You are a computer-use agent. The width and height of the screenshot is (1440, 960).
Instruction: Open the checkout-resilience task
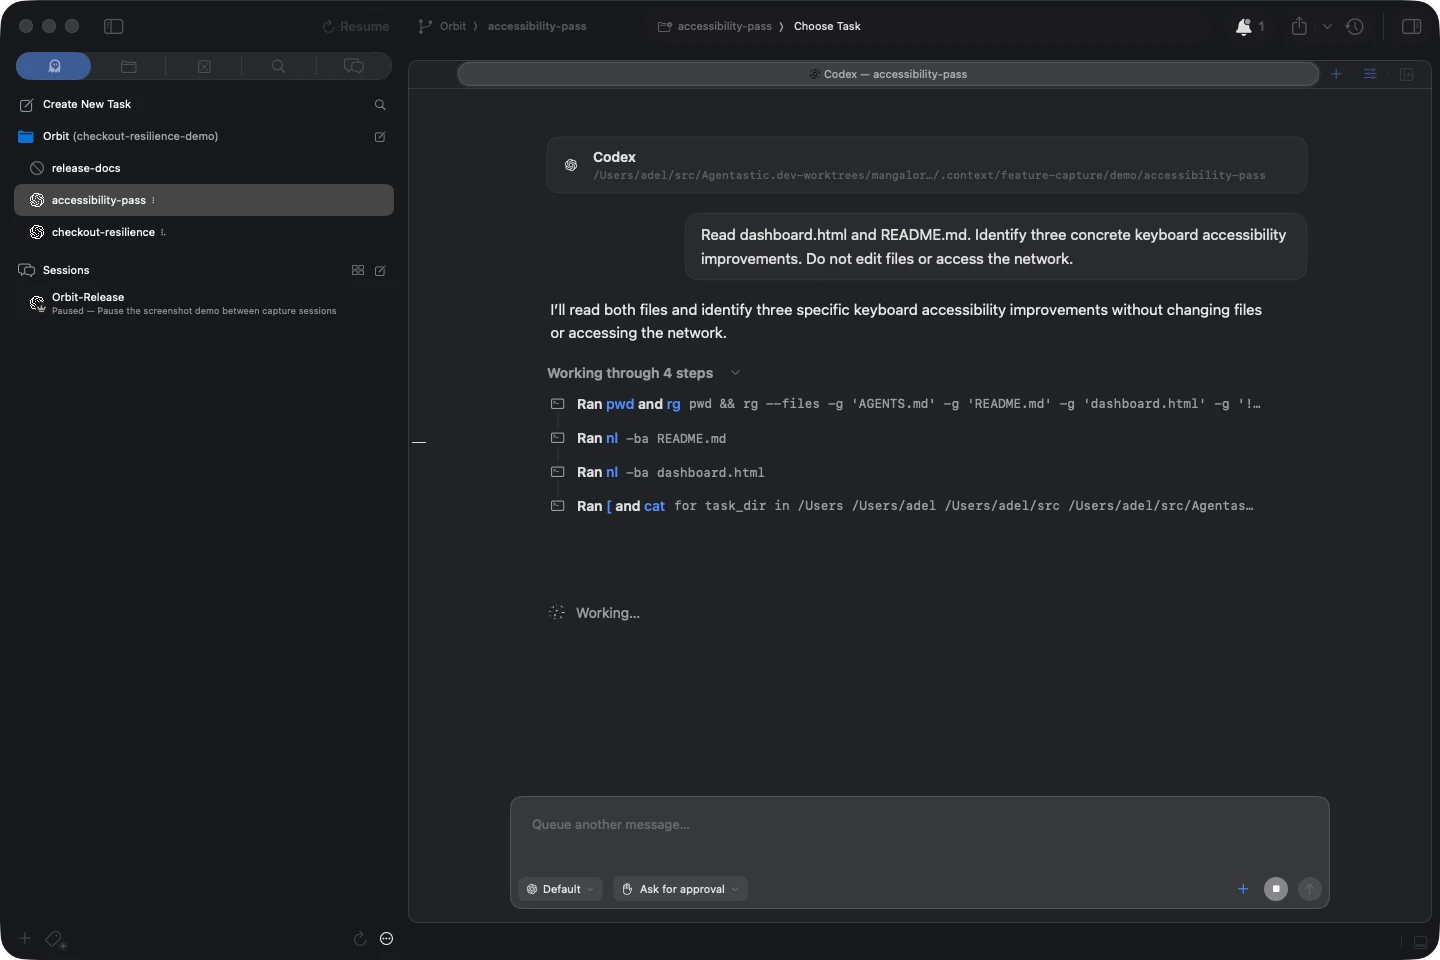pyautogui.click(x=204, y=232)
